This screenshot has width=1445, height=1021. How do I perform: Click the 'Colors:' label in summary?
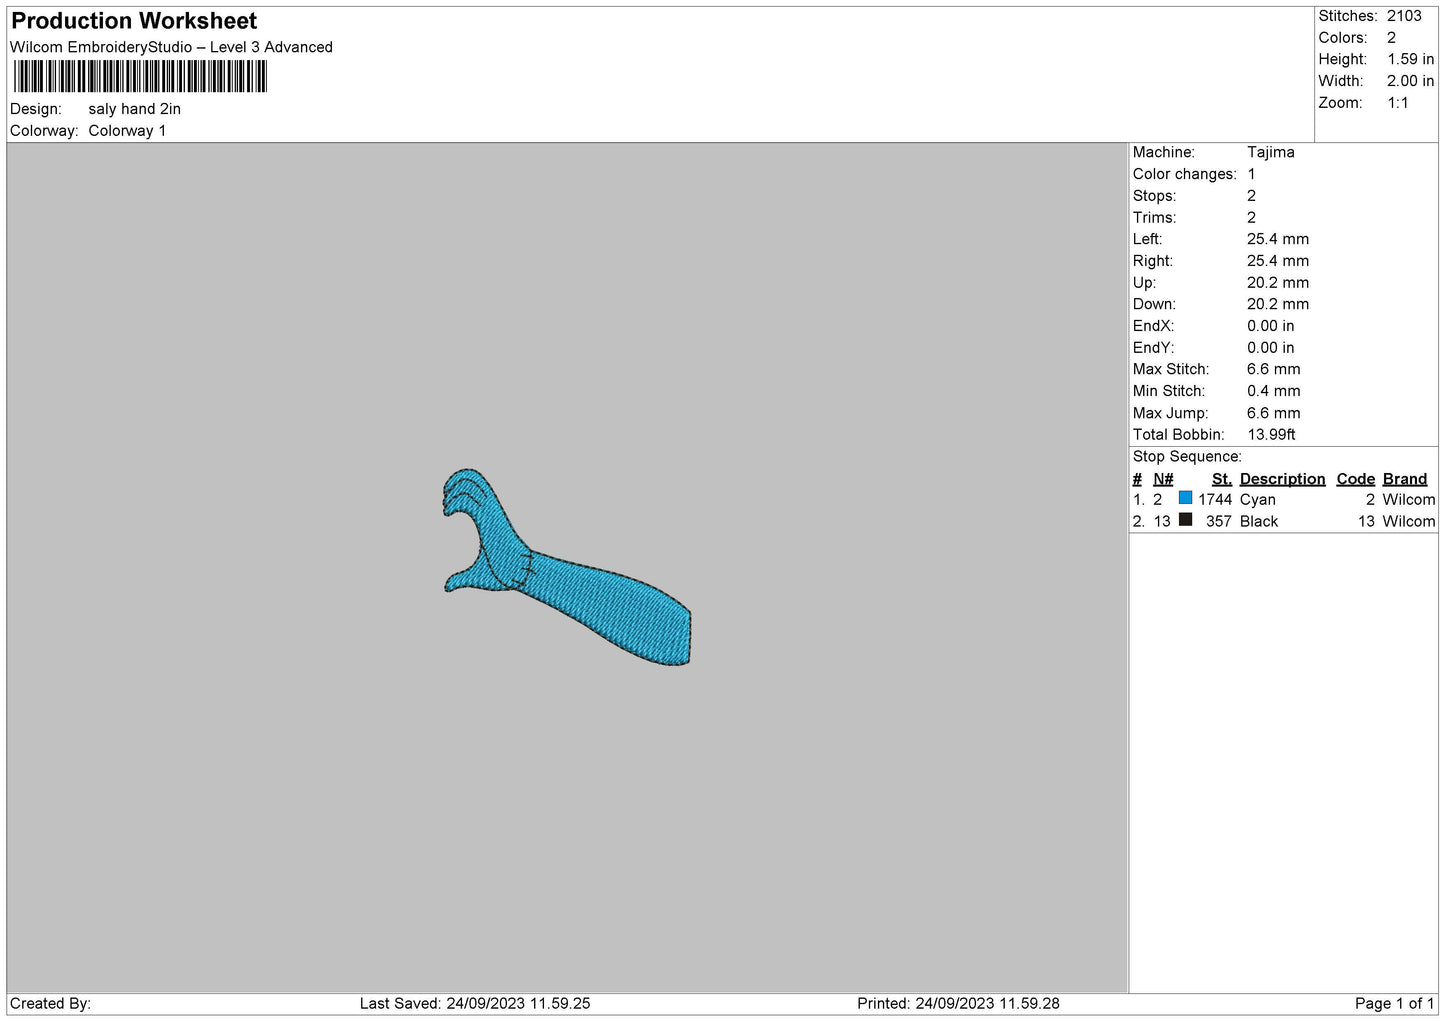click(x=1343, y=38)
